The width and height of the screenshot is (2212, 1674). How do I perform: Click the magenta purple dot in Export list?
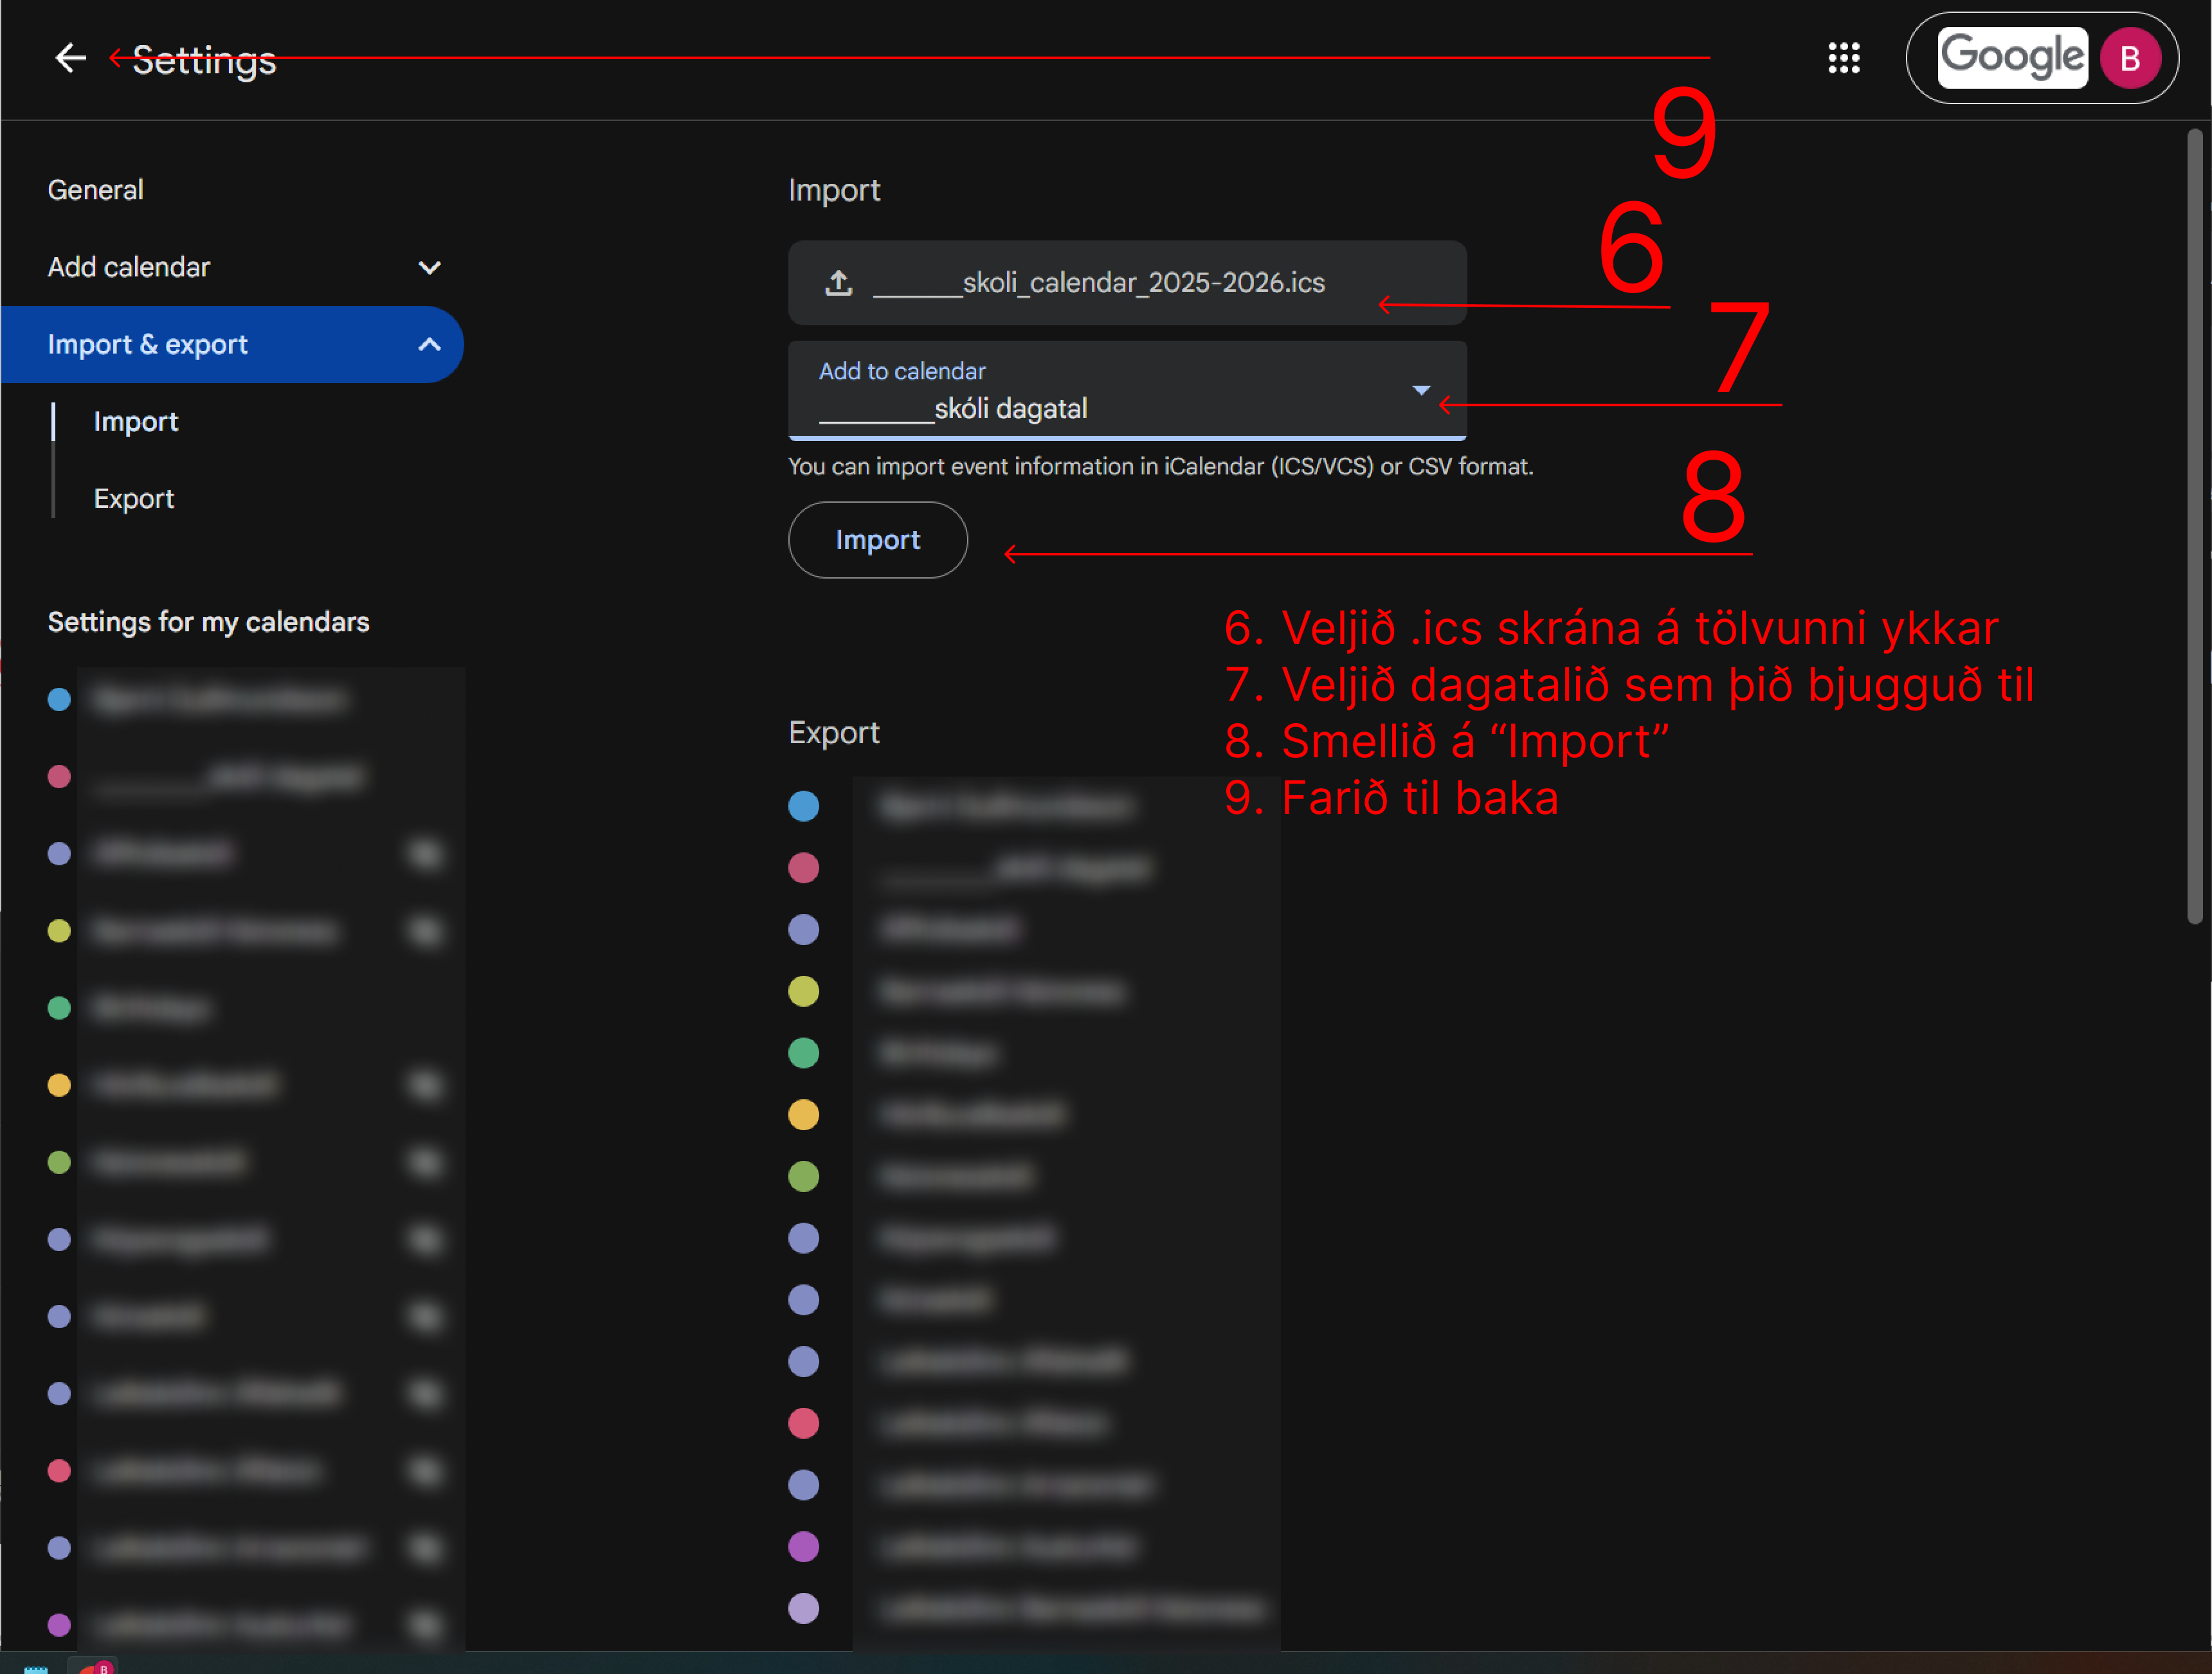click(x=803, y=1547)
